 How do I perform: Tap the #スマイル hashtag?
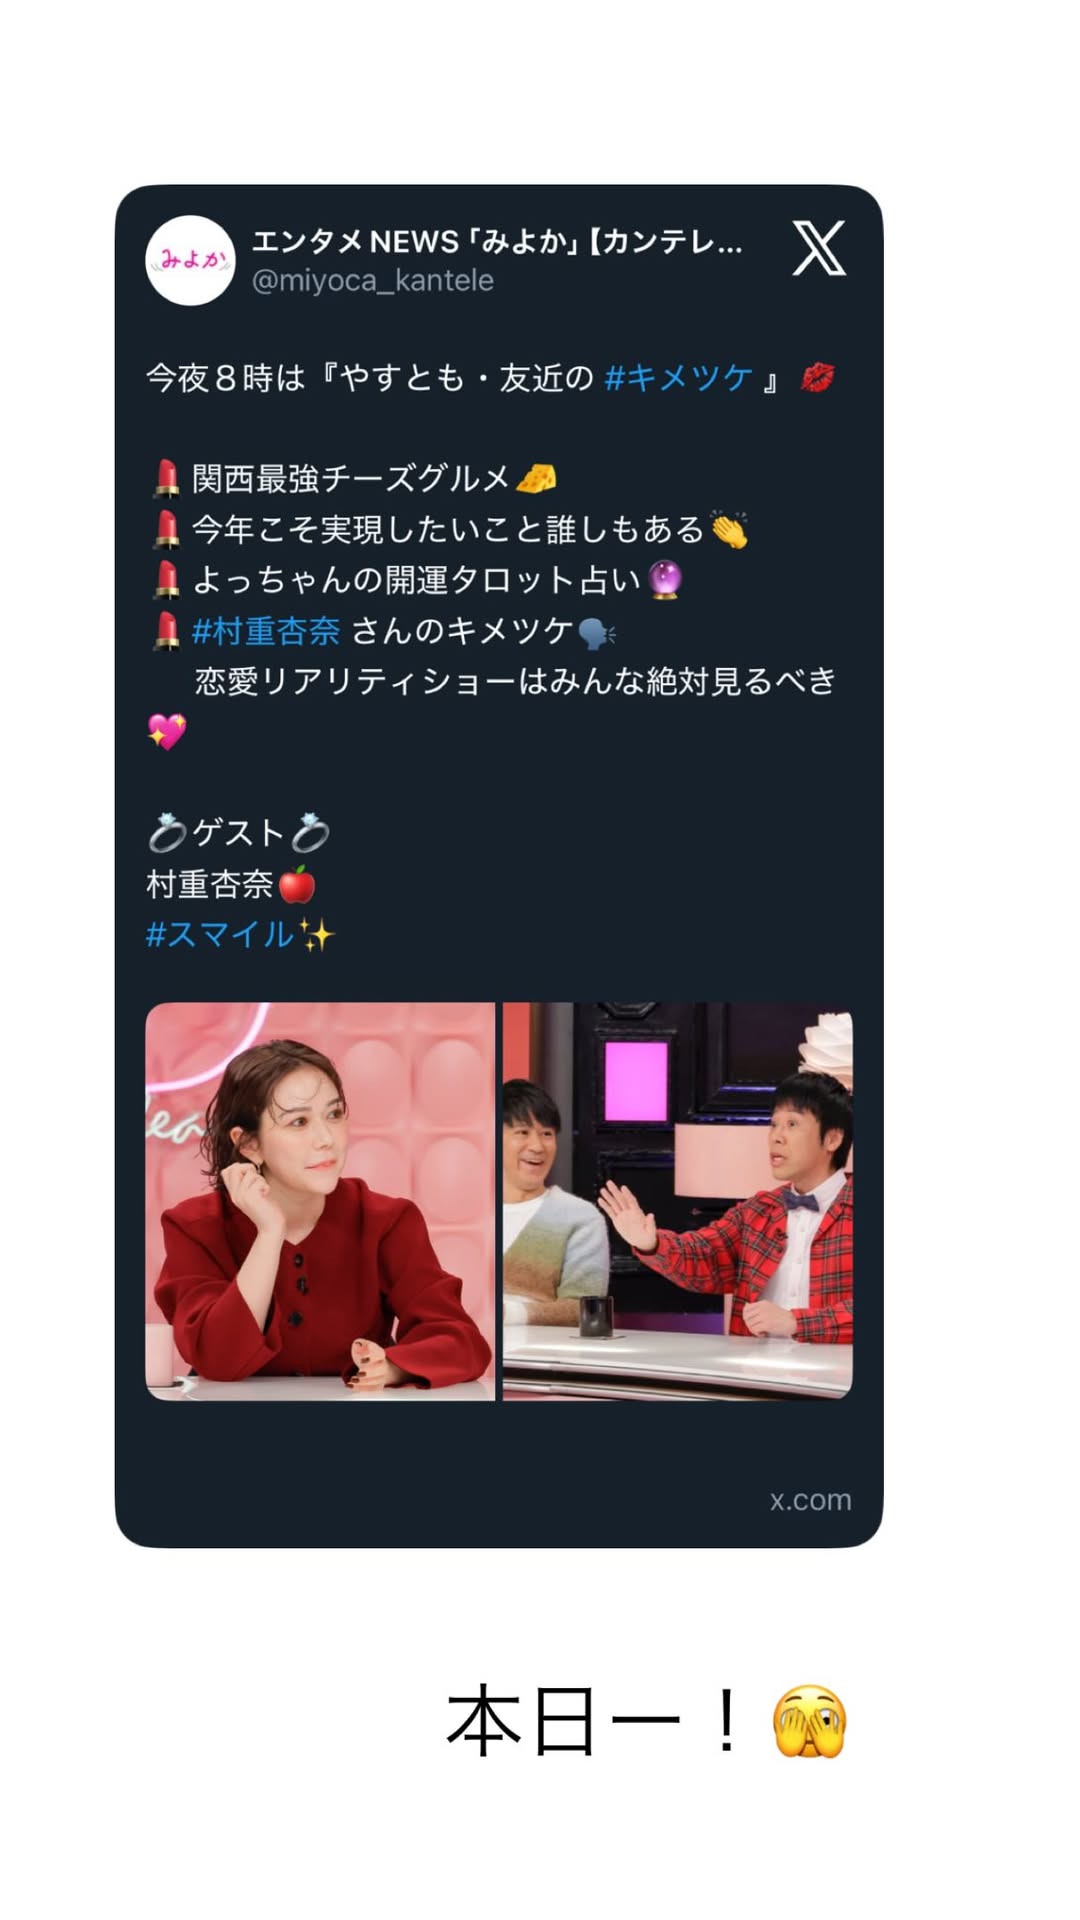(219, 935)
